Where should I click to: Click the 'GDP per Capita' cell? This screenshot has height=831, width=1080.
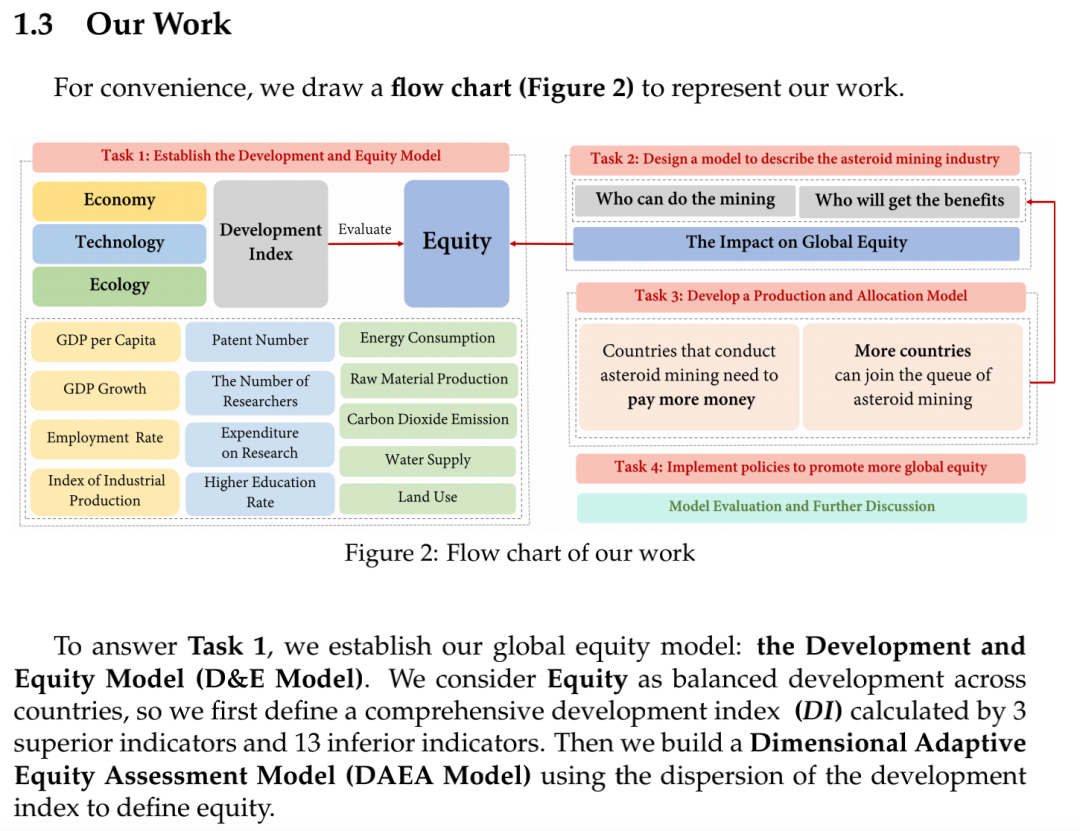pyautogui.click(x=105, y=341)
